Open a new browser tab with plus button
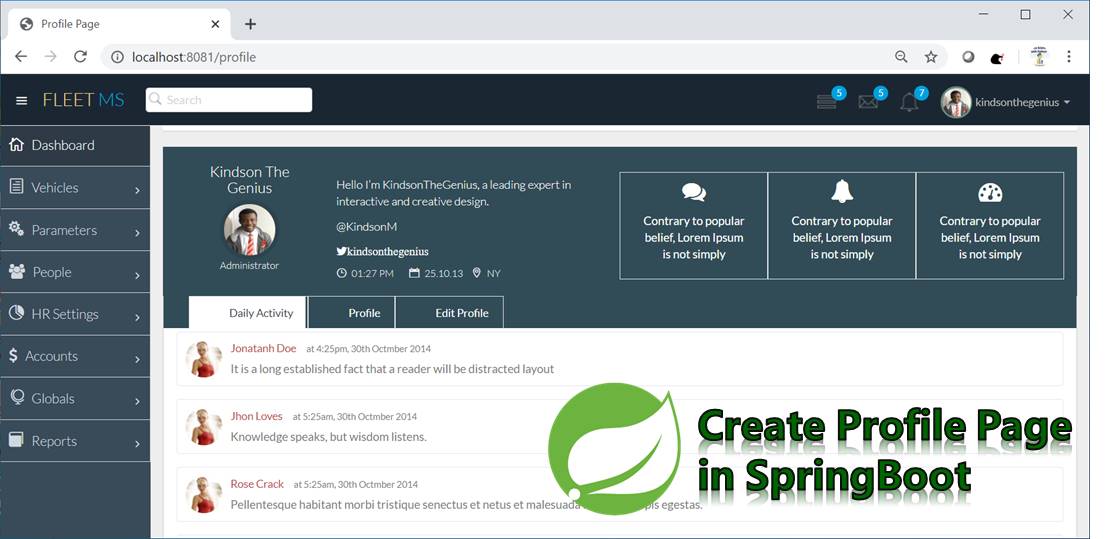The image size is (1110, 539). point(250,24)
